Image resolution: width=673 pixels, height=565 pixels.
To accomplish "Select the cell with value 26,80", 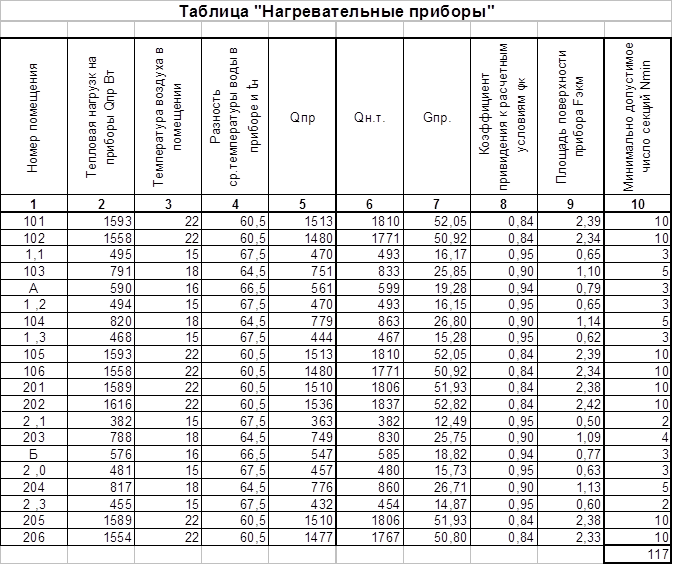I will pyautogui.click(x=437, y=318).
